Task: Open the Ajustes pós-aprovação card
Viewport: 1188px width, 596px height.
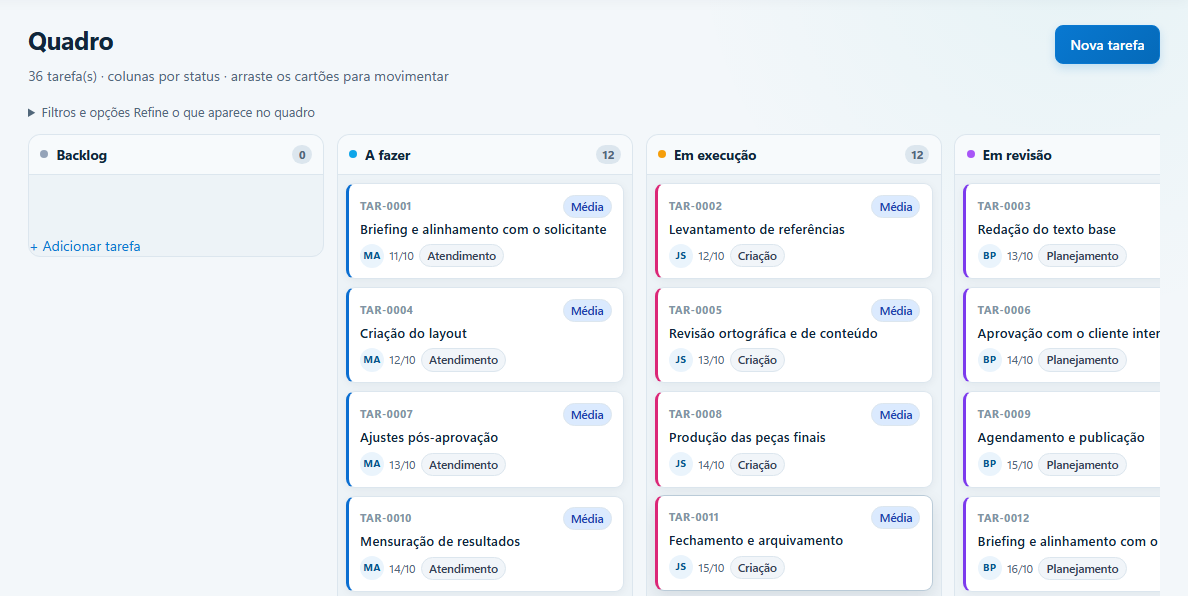Action: tap(485, 439)
